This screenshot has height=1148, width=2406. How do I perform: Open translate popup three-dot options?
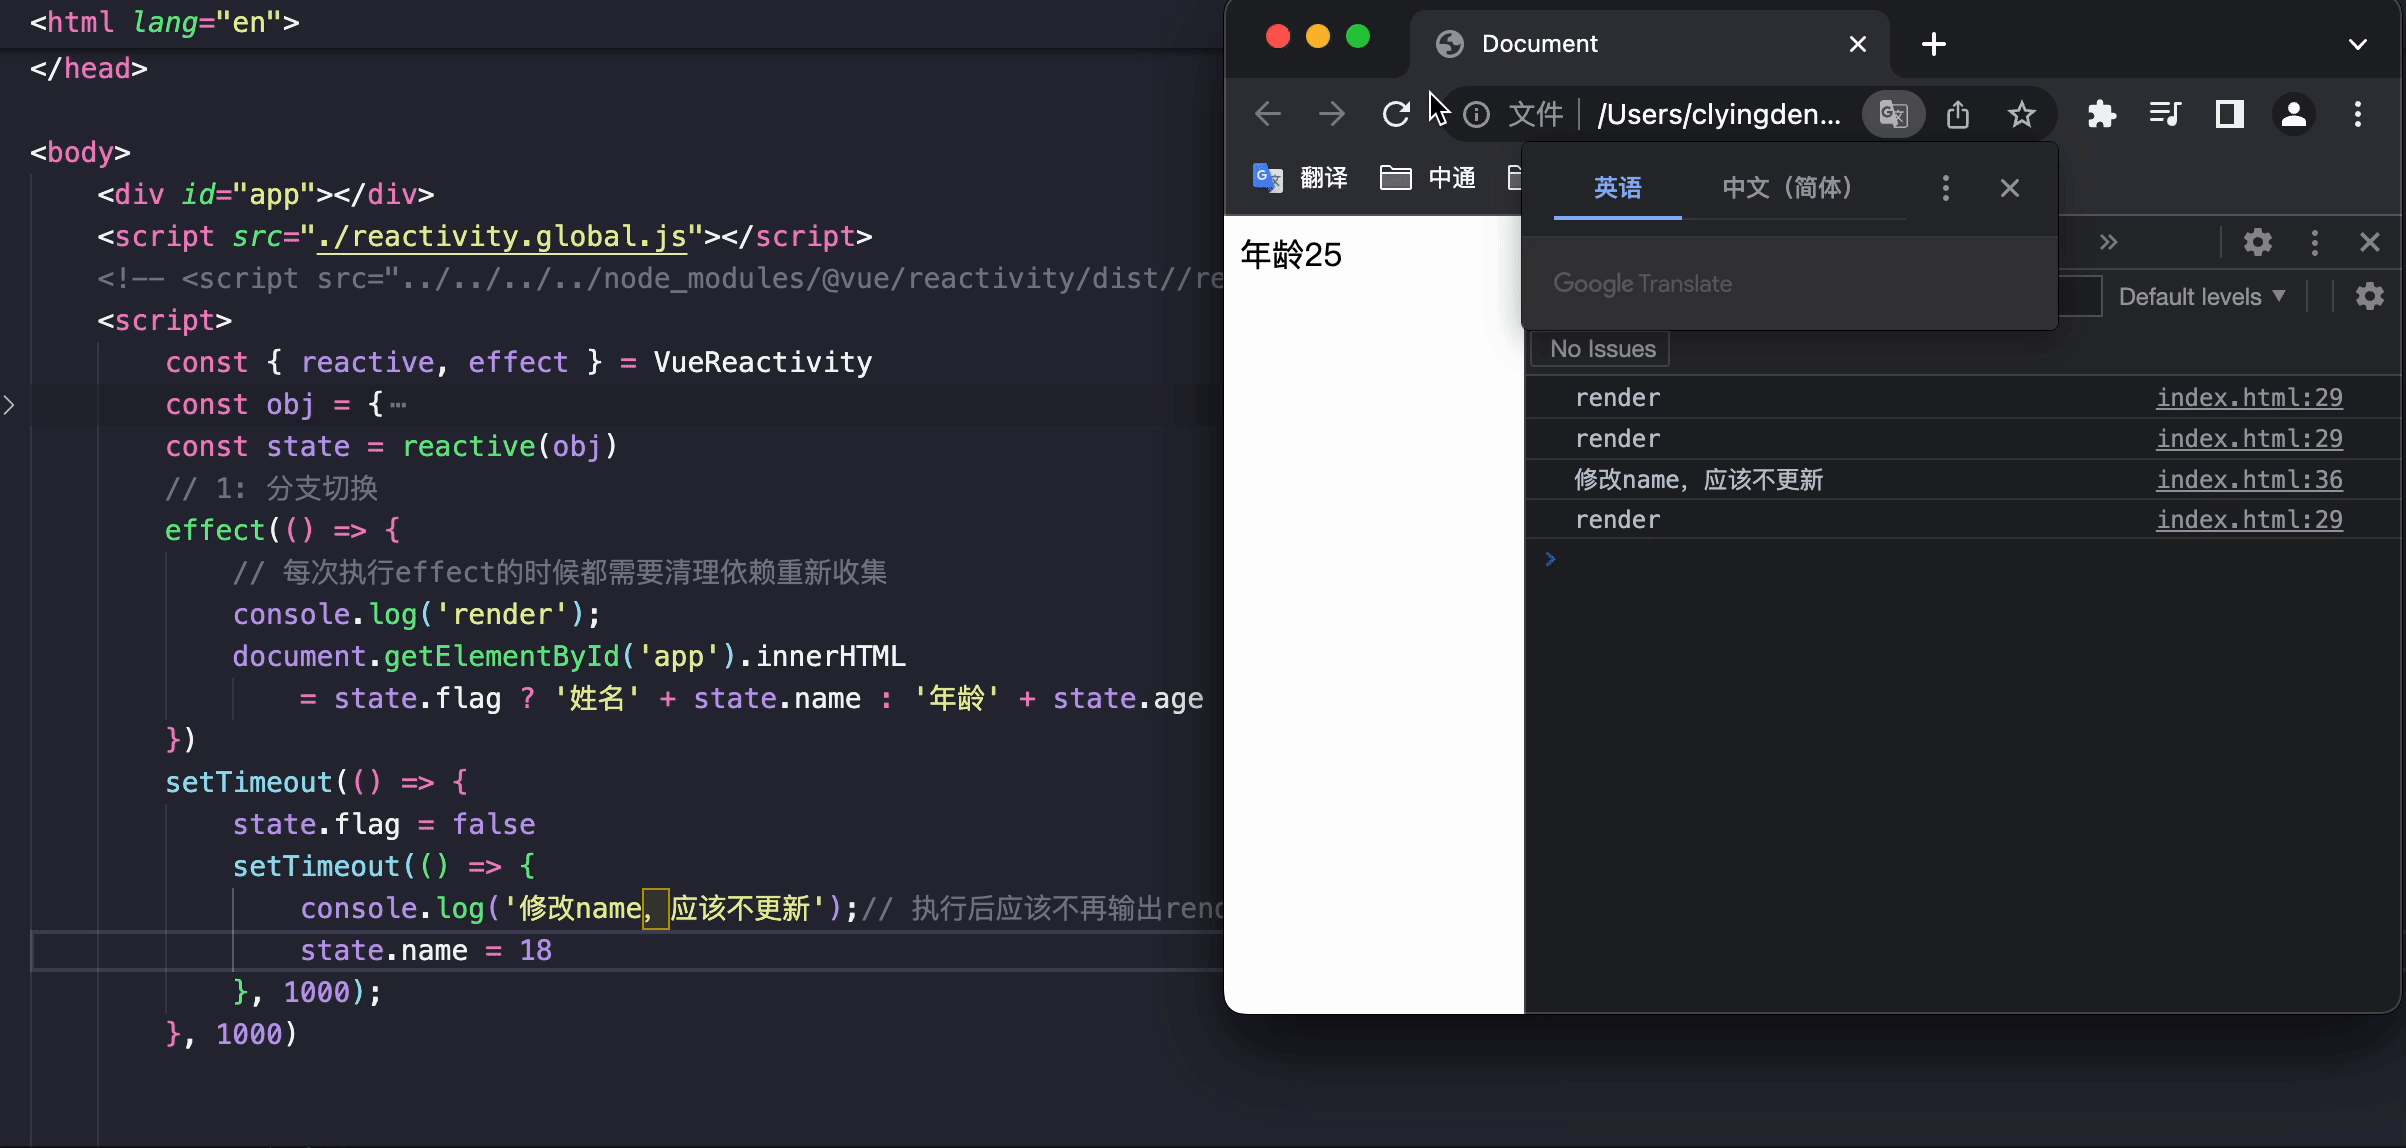click(1945, 188)
